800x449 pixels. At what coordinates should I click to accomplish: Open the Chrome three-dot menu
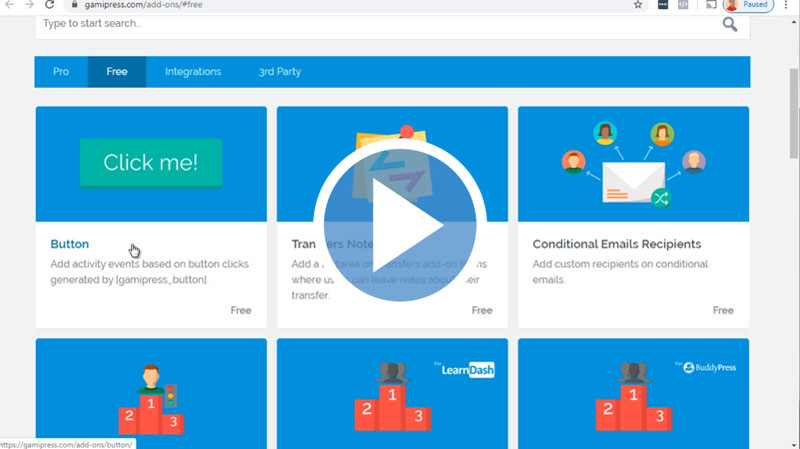[787, 5]
